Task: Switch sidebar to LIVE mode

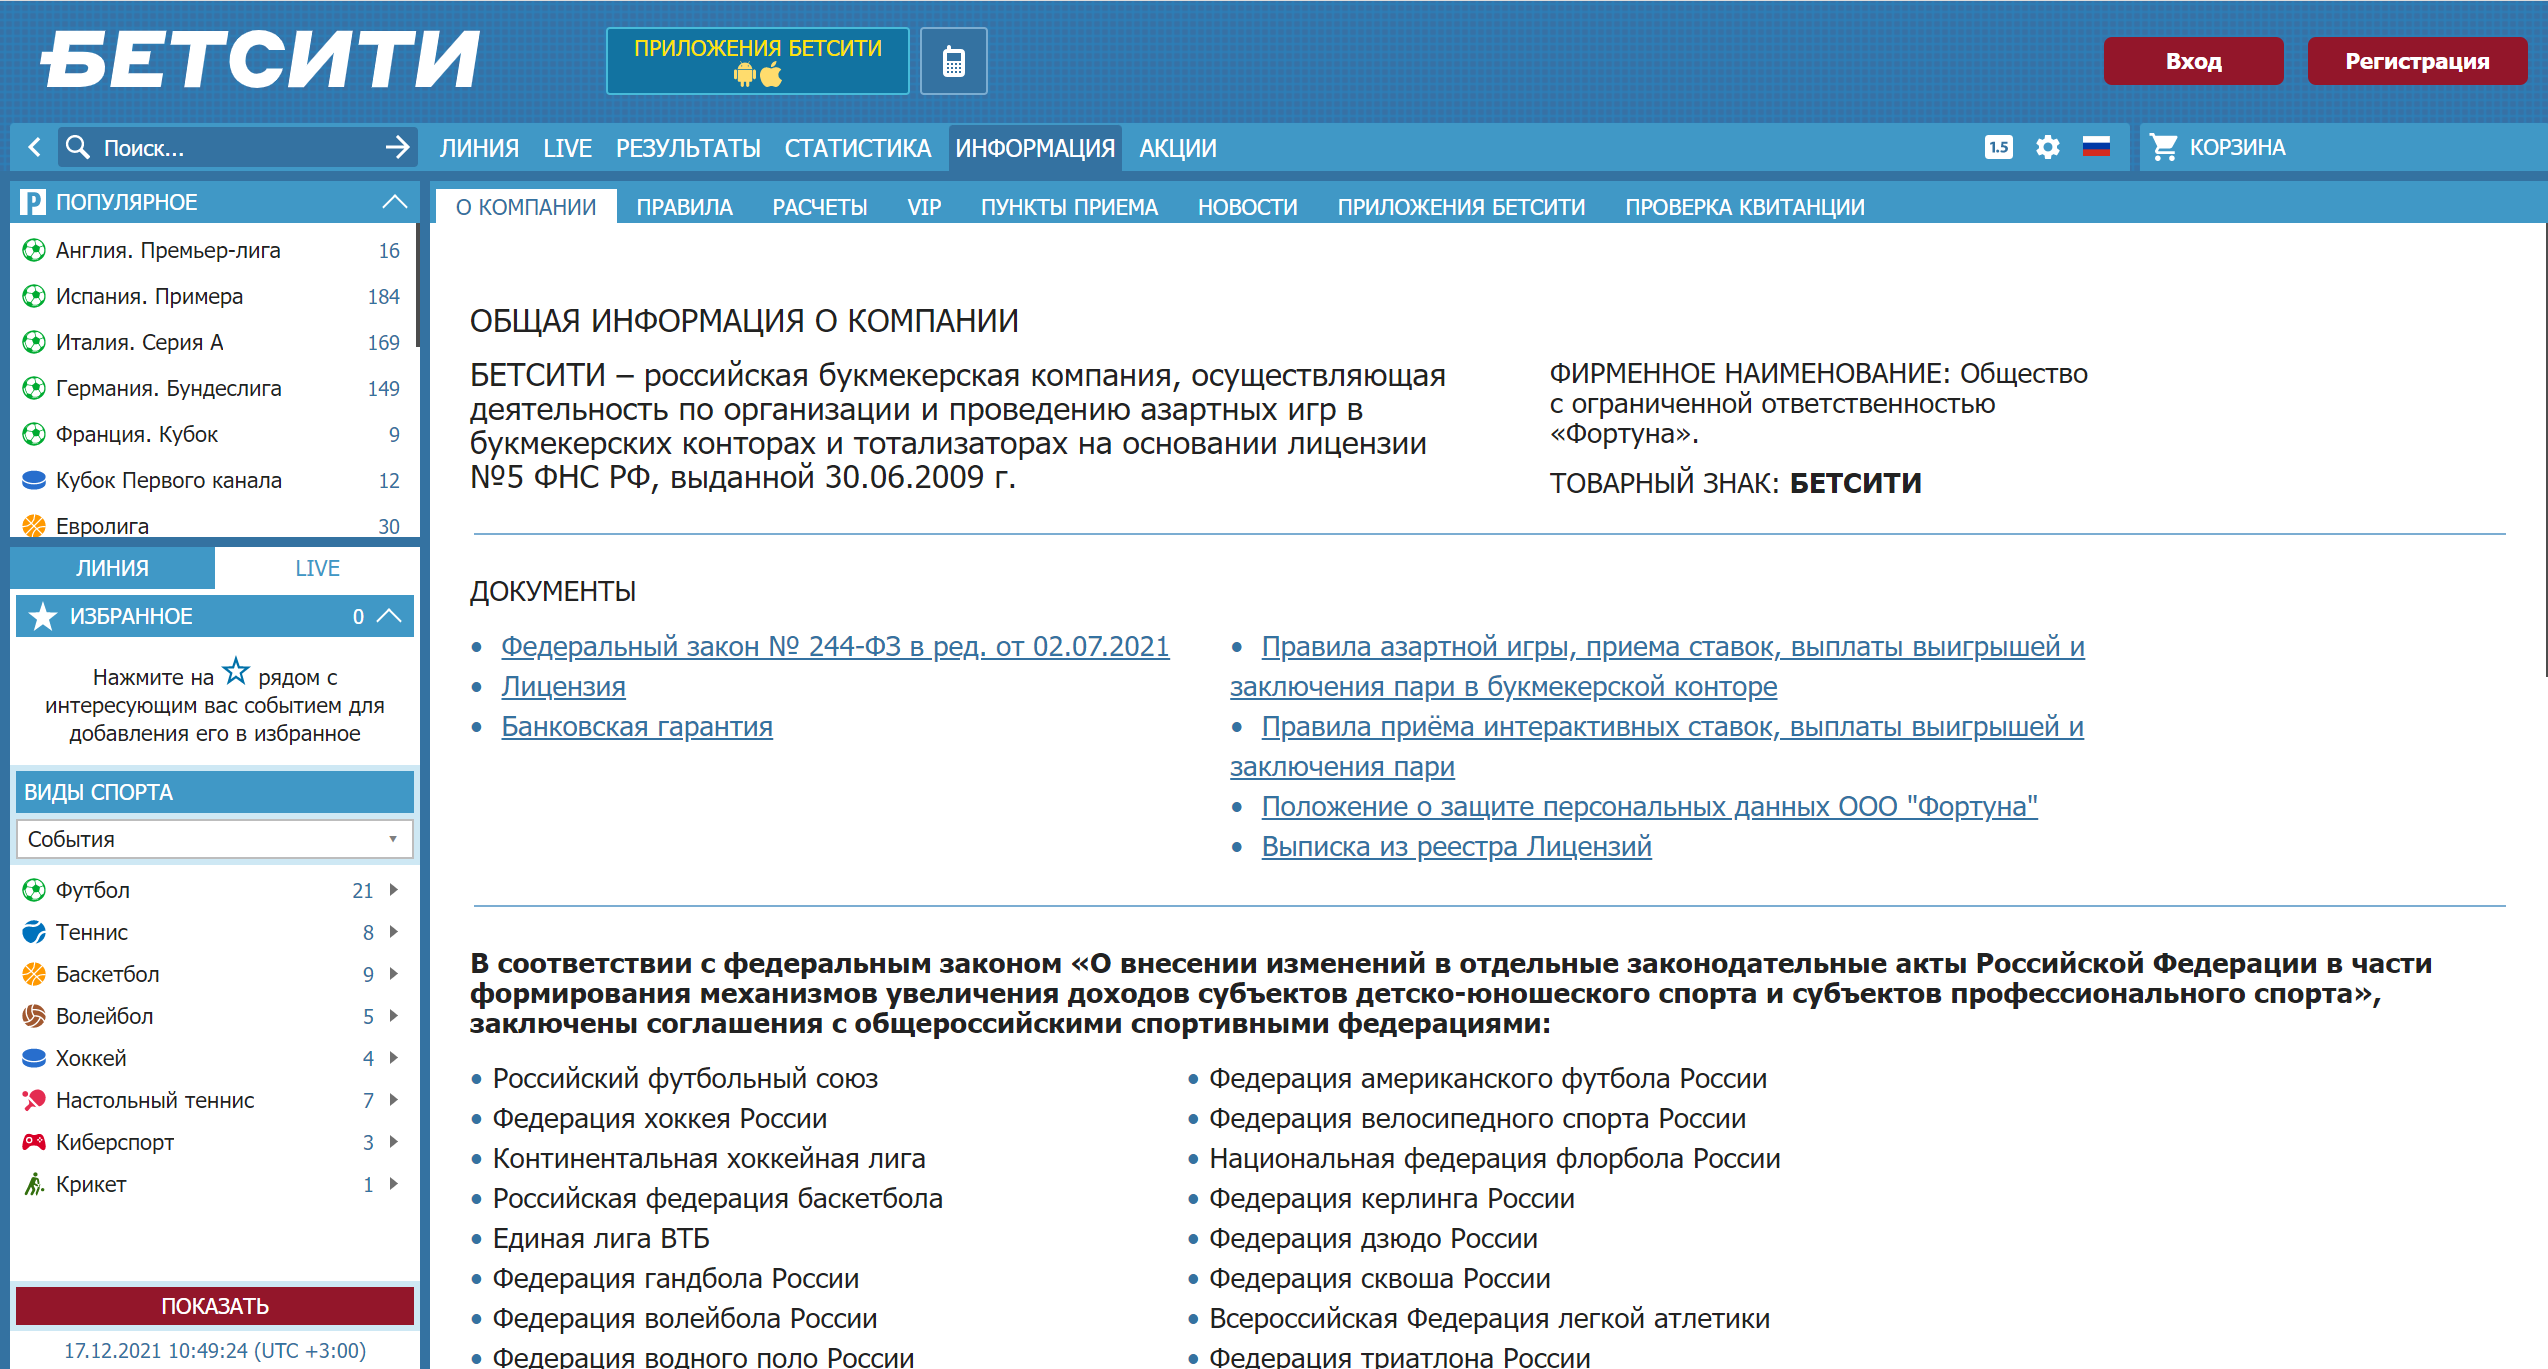Action: click(x=317, y=568)
